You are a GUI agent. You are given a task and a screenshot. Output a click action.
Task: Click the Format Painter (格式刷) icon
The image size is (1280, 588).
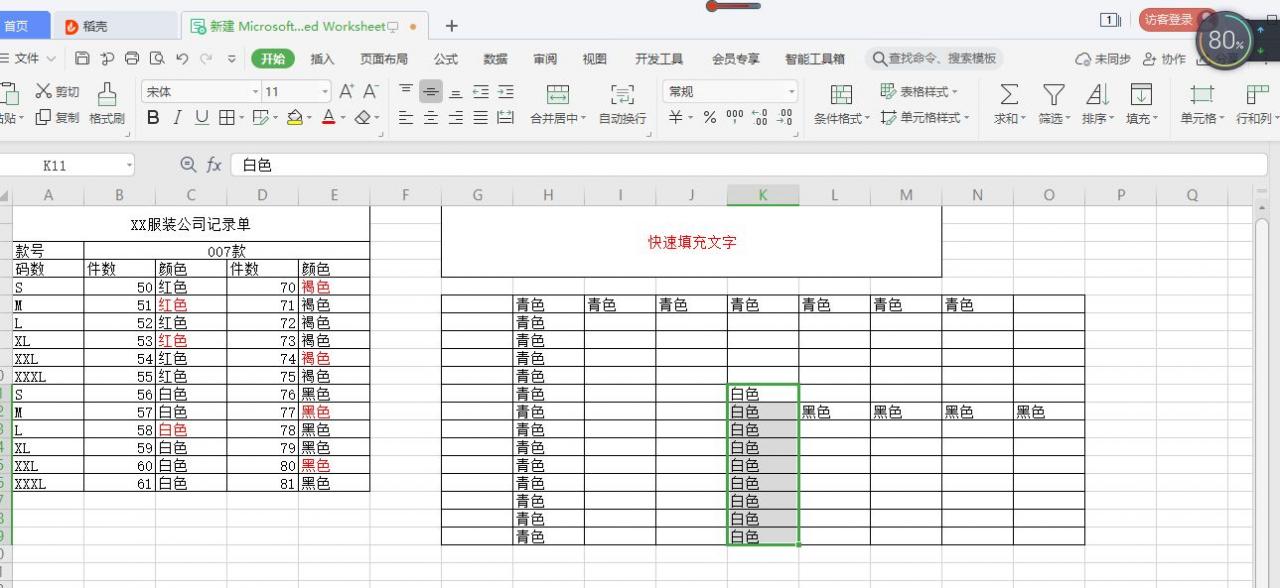tap(106, 94)
